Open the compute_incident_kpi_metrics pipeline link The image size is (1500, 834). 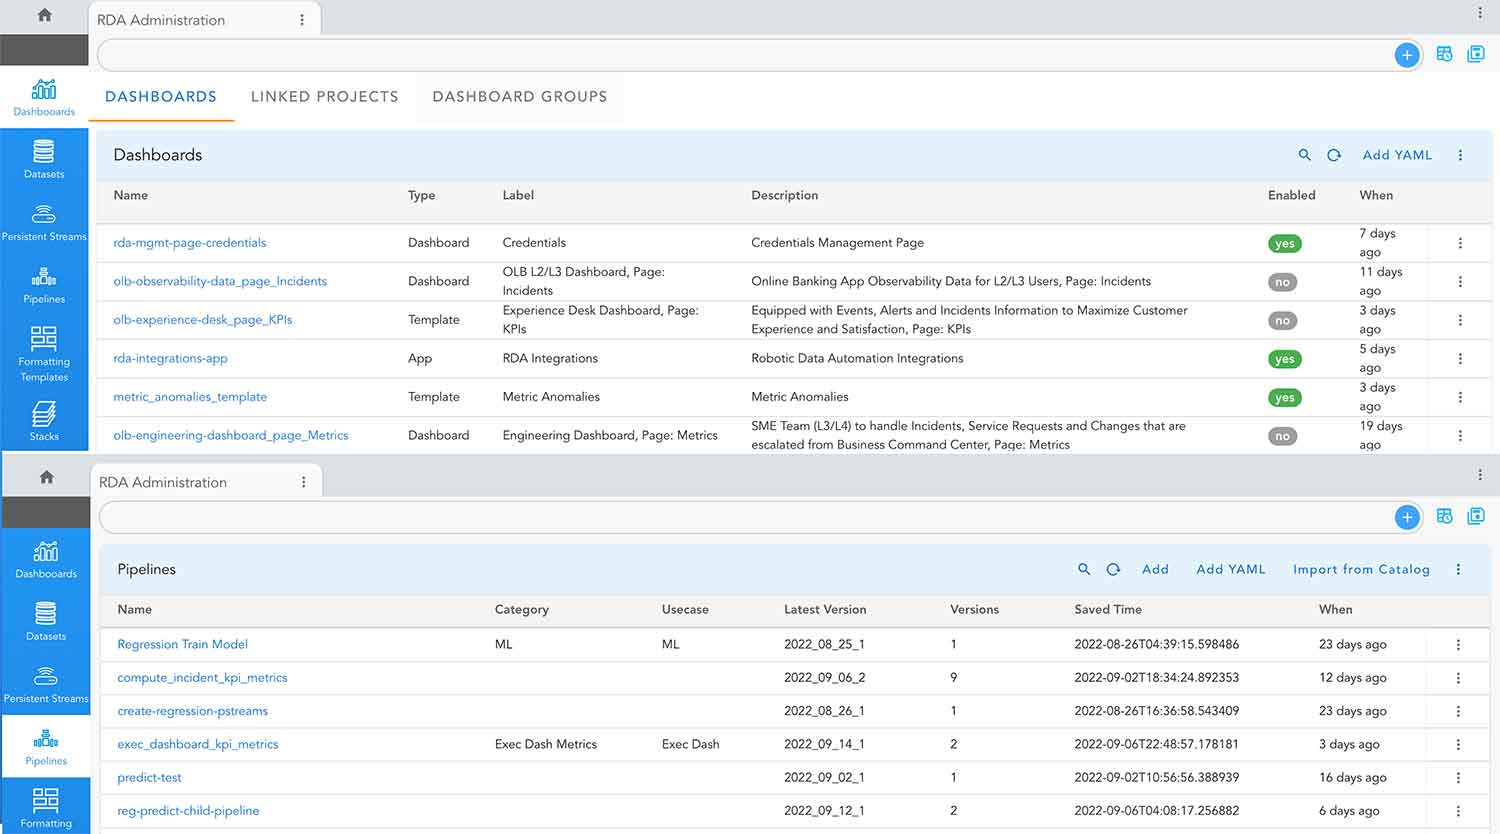click(x=202, y=677)
